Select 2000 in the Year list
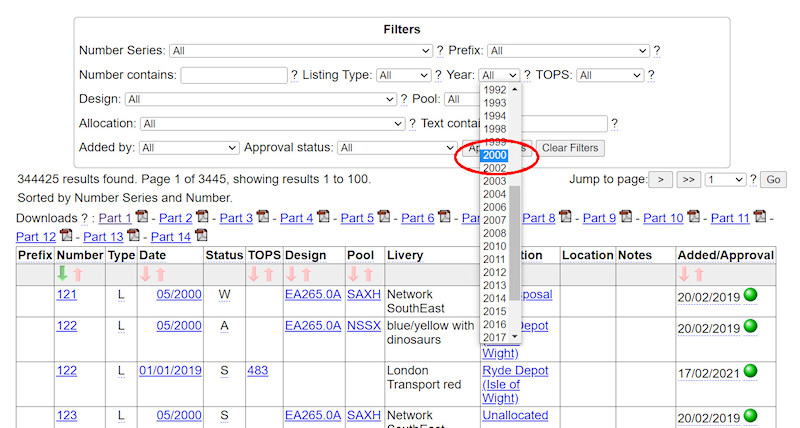Viewport: 800px width, 428px height. 494,156
